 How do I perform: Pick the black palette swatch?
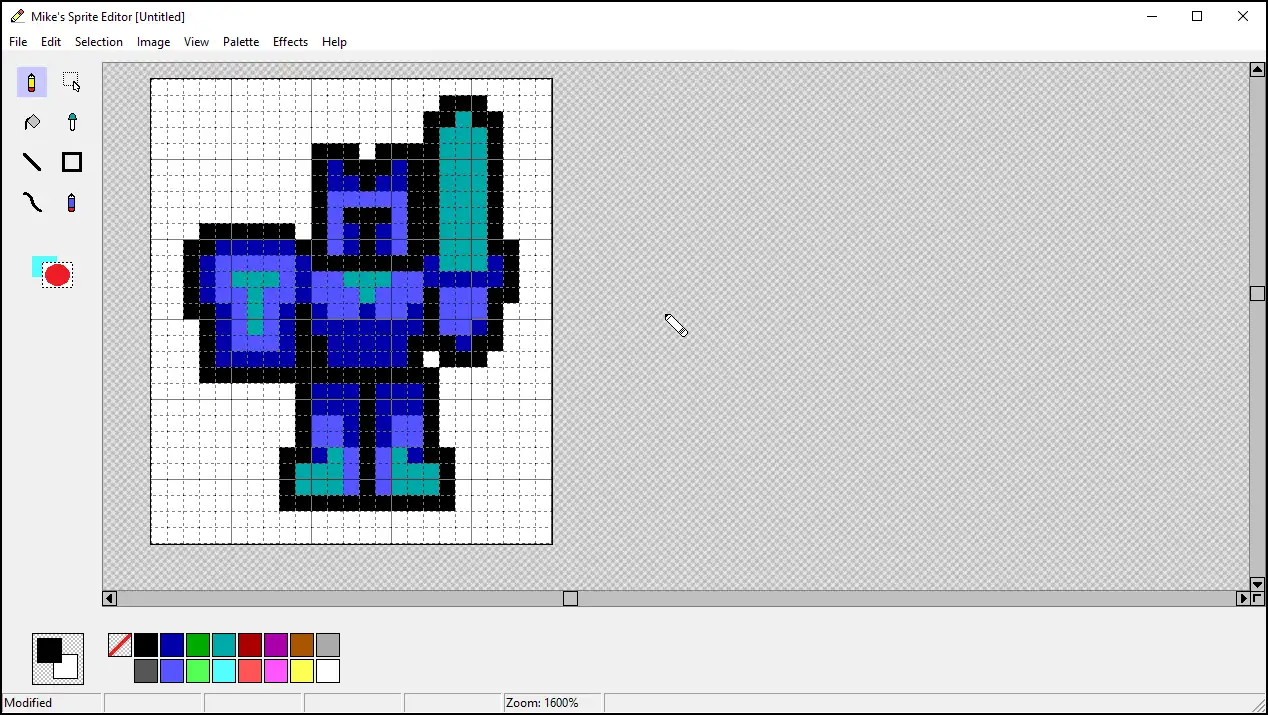(146, 645)
